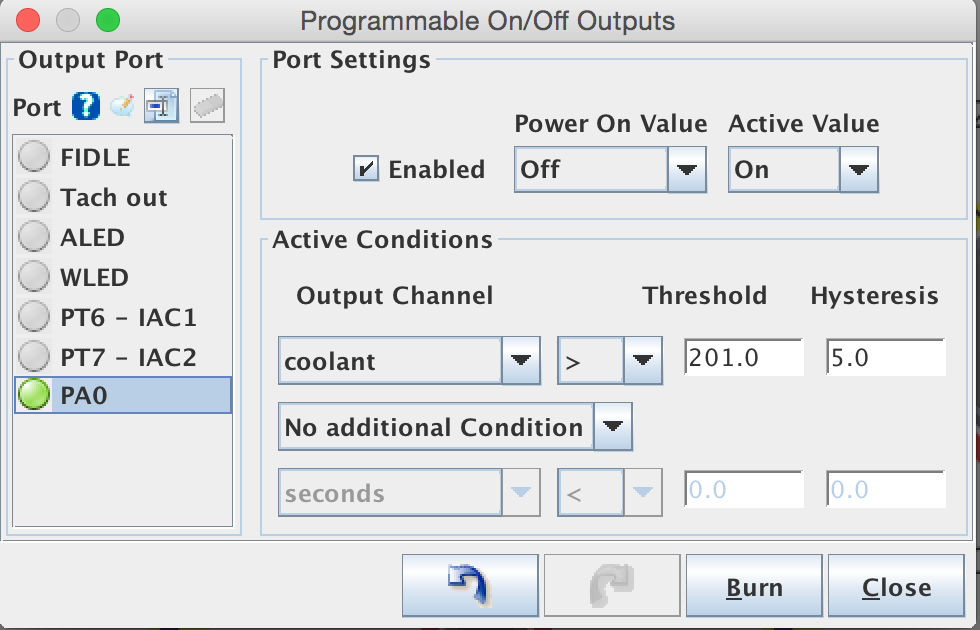Click the Close button
The height and width of the screenshot is (630, 980).
896,586
